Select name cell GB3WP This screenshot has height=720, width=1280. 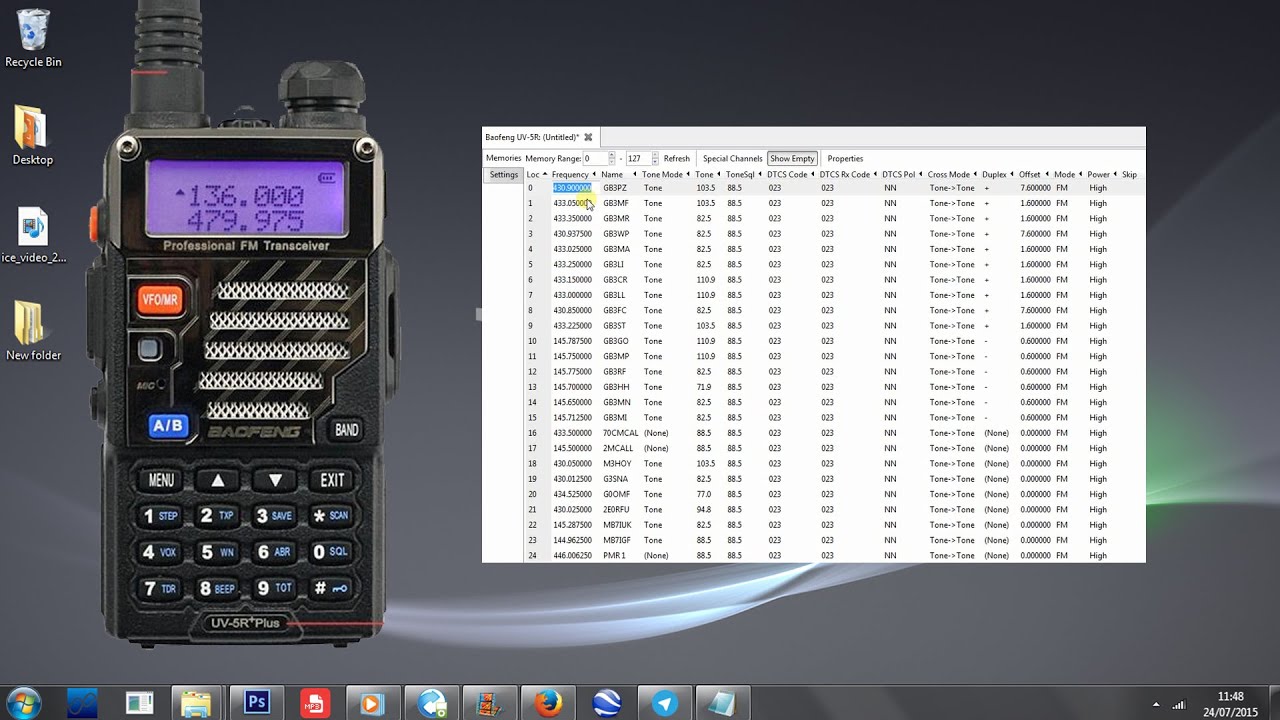tap(616, 234)
